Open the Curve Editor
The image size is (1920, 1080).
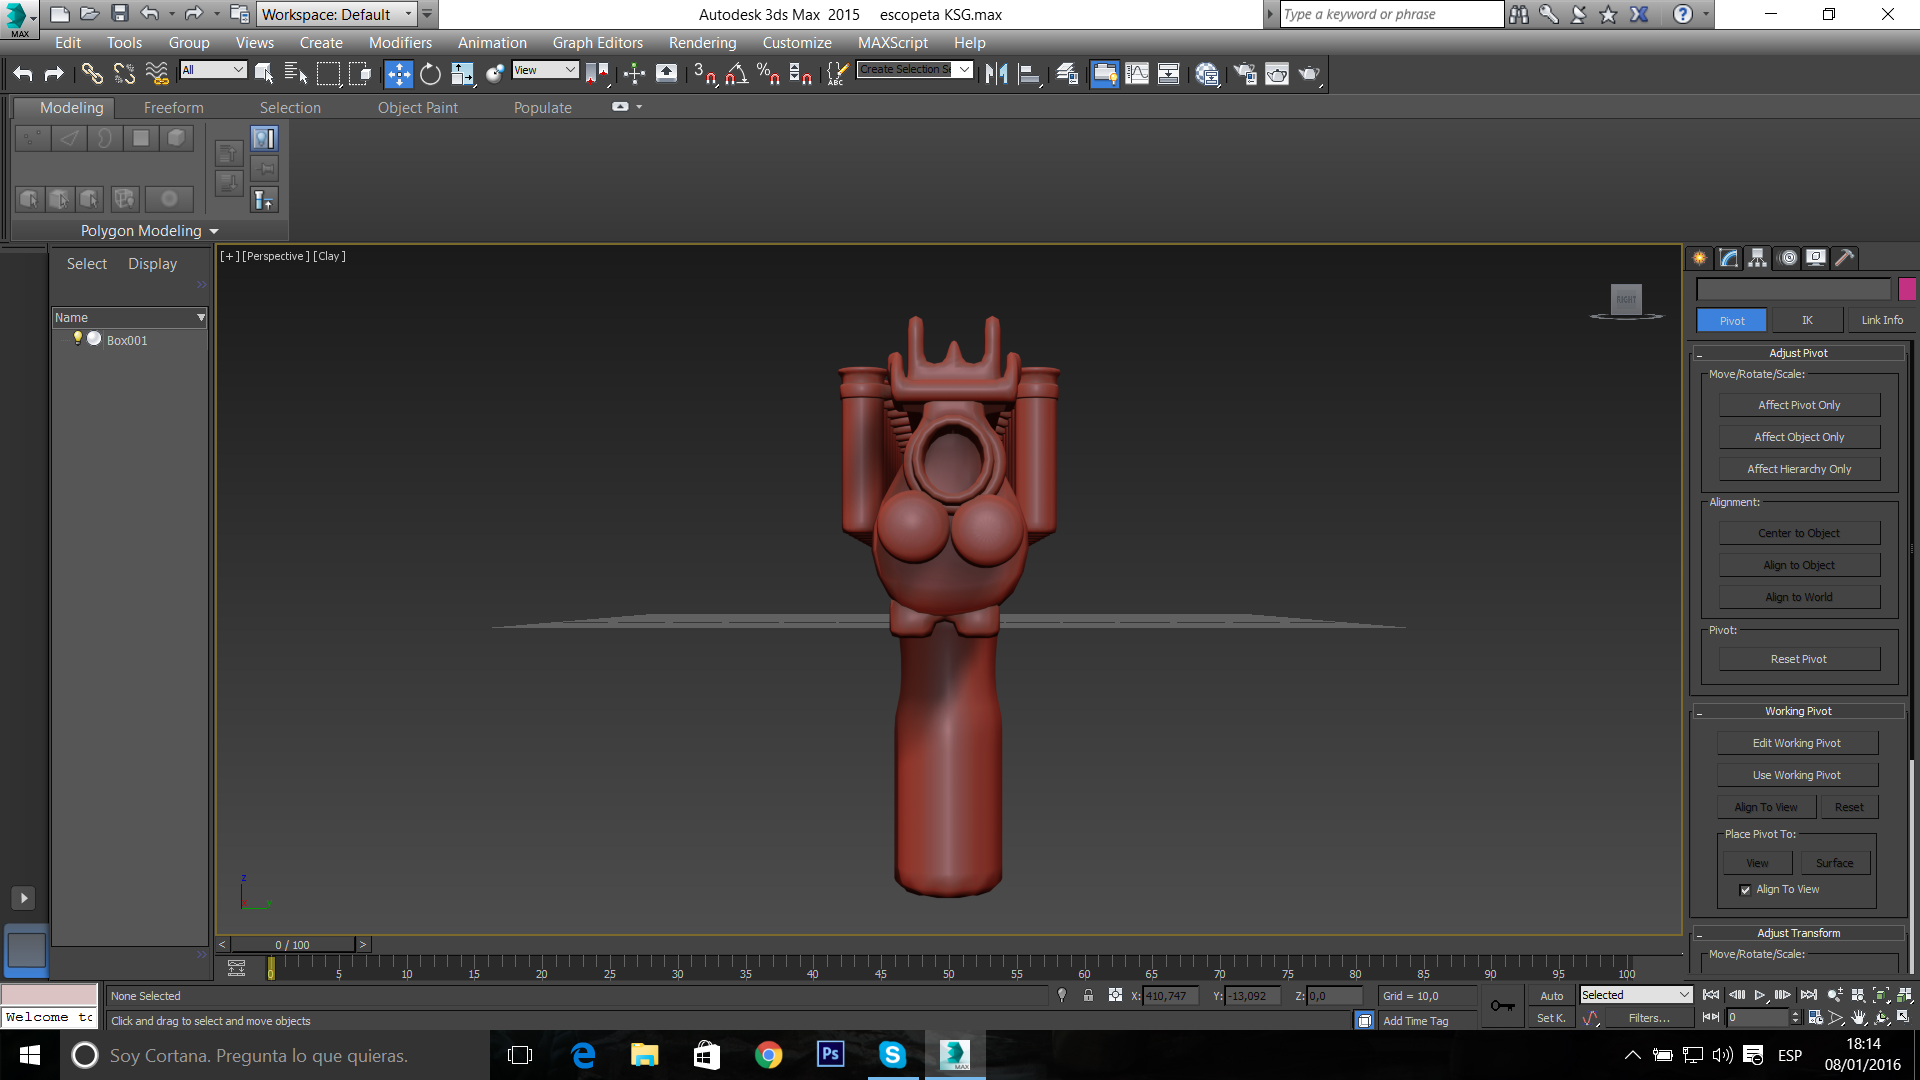1137,74
